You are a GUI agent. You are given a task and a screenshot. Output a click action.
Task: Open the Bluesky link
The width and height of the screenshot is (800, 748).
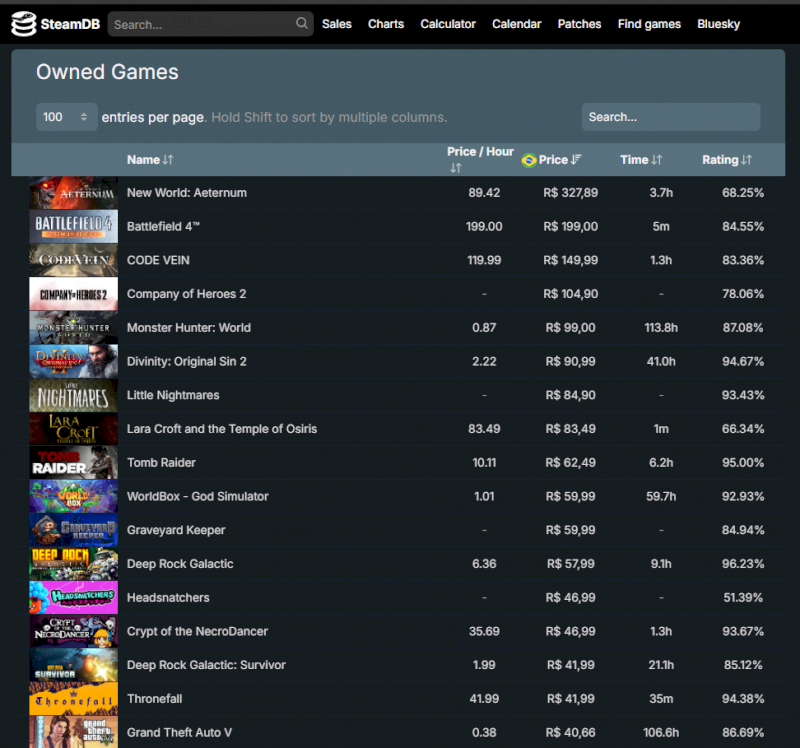(x=719, y=24)
